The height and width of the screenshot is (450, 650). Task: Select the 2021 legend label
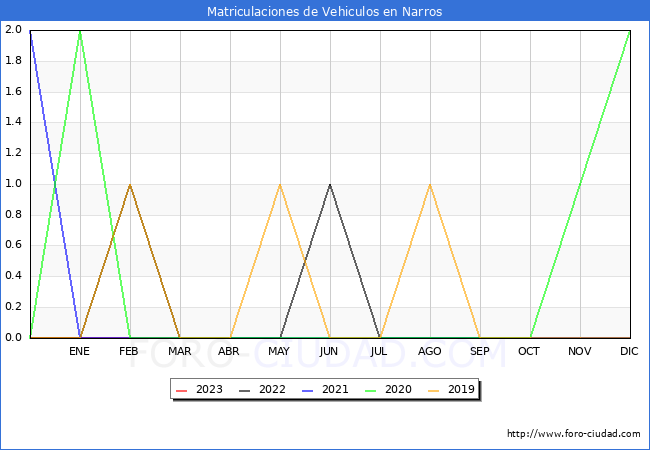pos(335,390)
